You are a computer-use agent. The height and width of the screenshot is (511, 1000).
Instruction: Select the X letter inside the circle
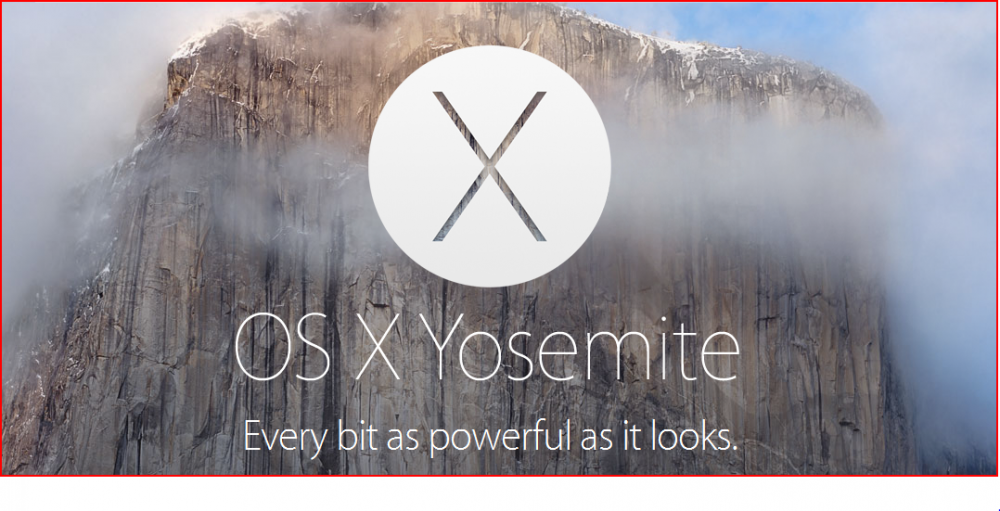click(x=489, y=167)
